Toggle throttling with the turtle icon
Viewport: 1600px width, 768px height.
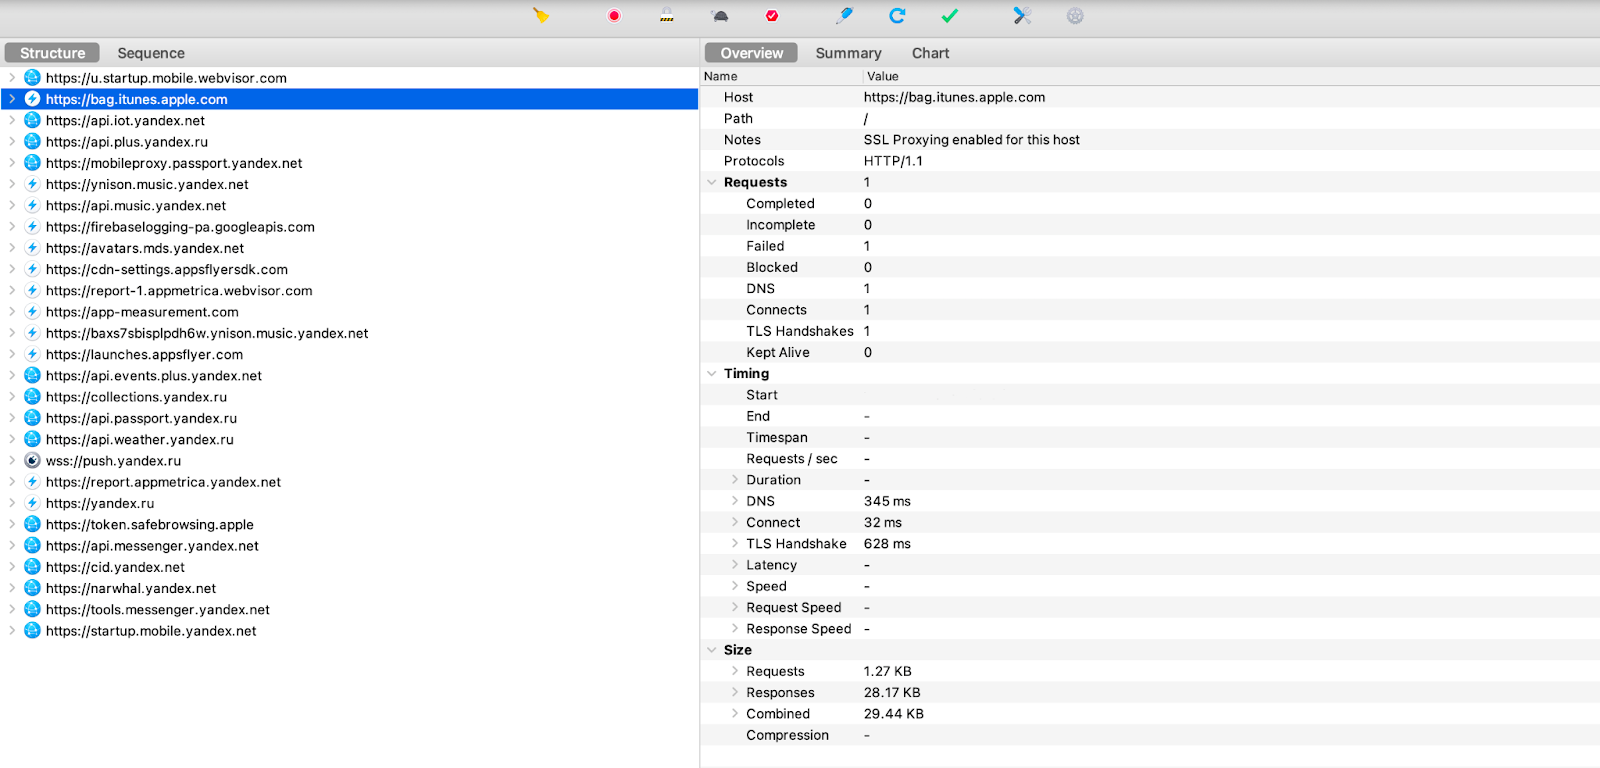[720, 16]
